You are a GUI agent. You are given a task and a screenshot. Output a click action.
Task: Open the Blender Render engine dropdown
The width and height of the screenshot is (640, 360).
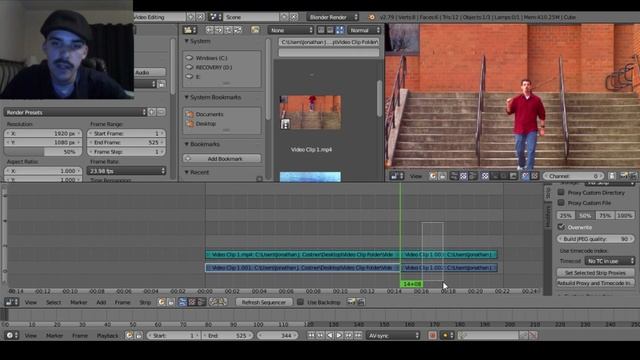333,17
